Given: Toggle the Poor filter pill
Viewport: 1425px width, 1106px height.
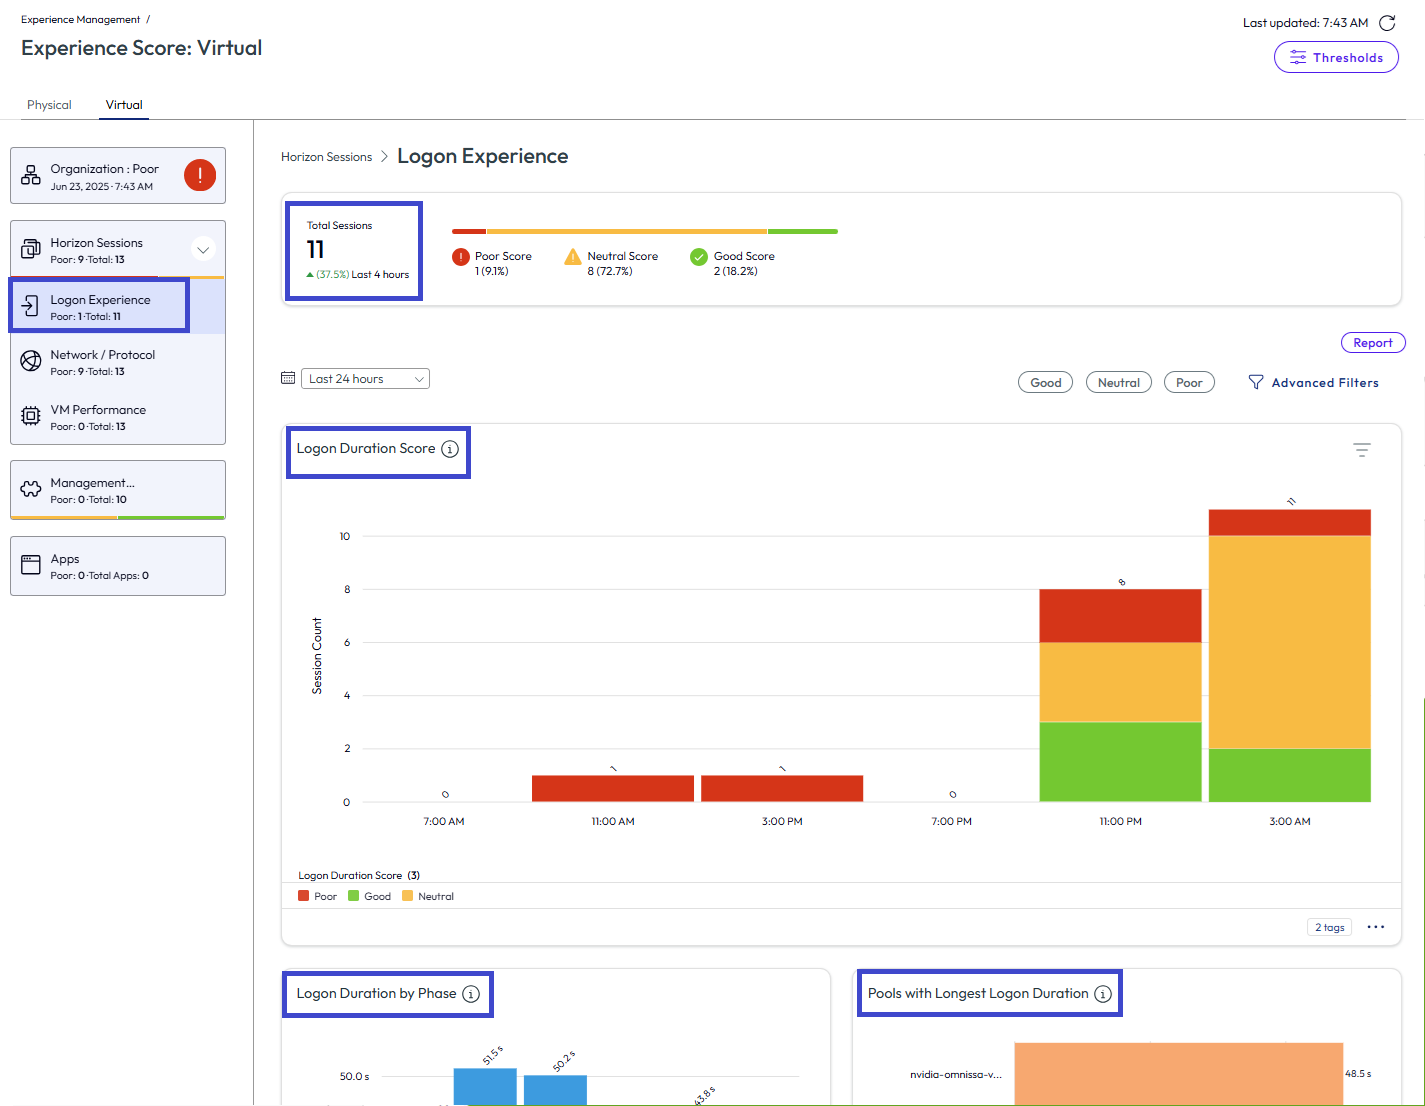Looking at the screenshot, I should (x=1189, y=382).
